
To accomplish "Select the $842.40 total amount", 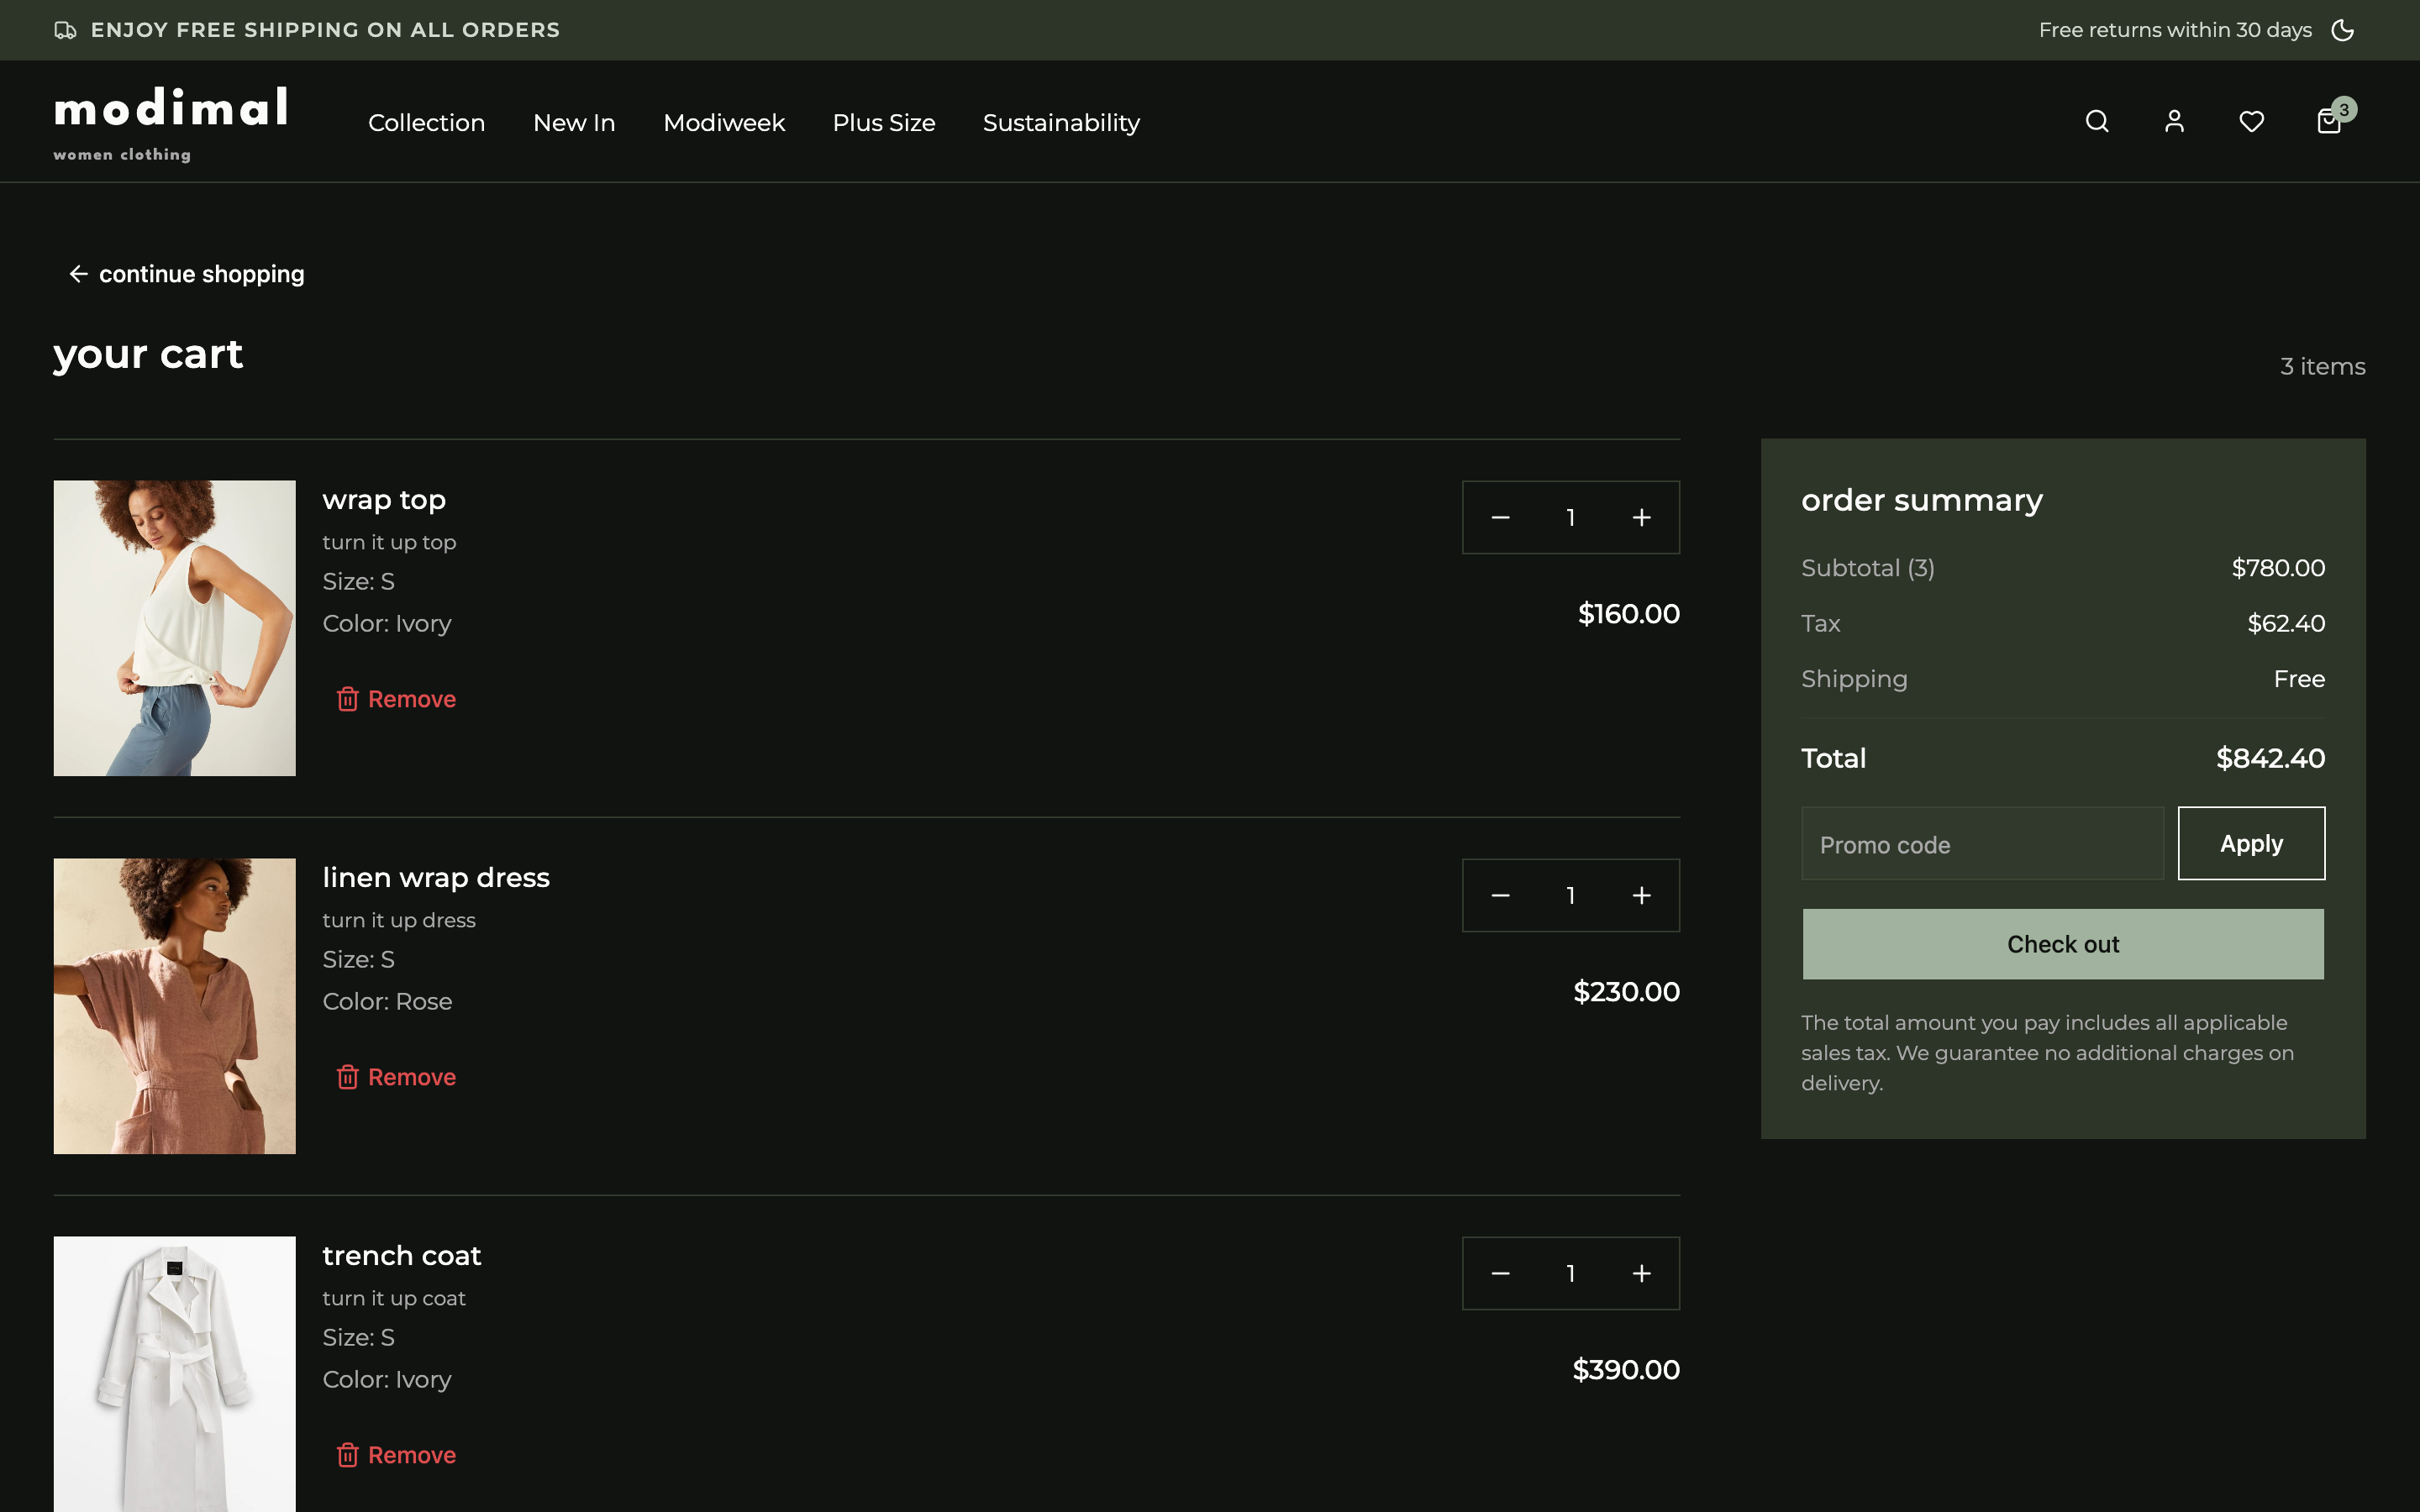I will (x=2270, y=758).
